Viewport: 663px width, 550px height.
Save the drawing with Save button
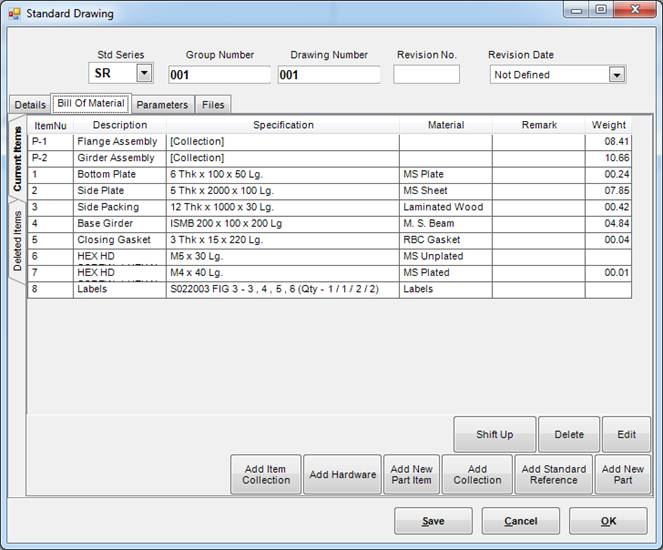click(433, 521)
